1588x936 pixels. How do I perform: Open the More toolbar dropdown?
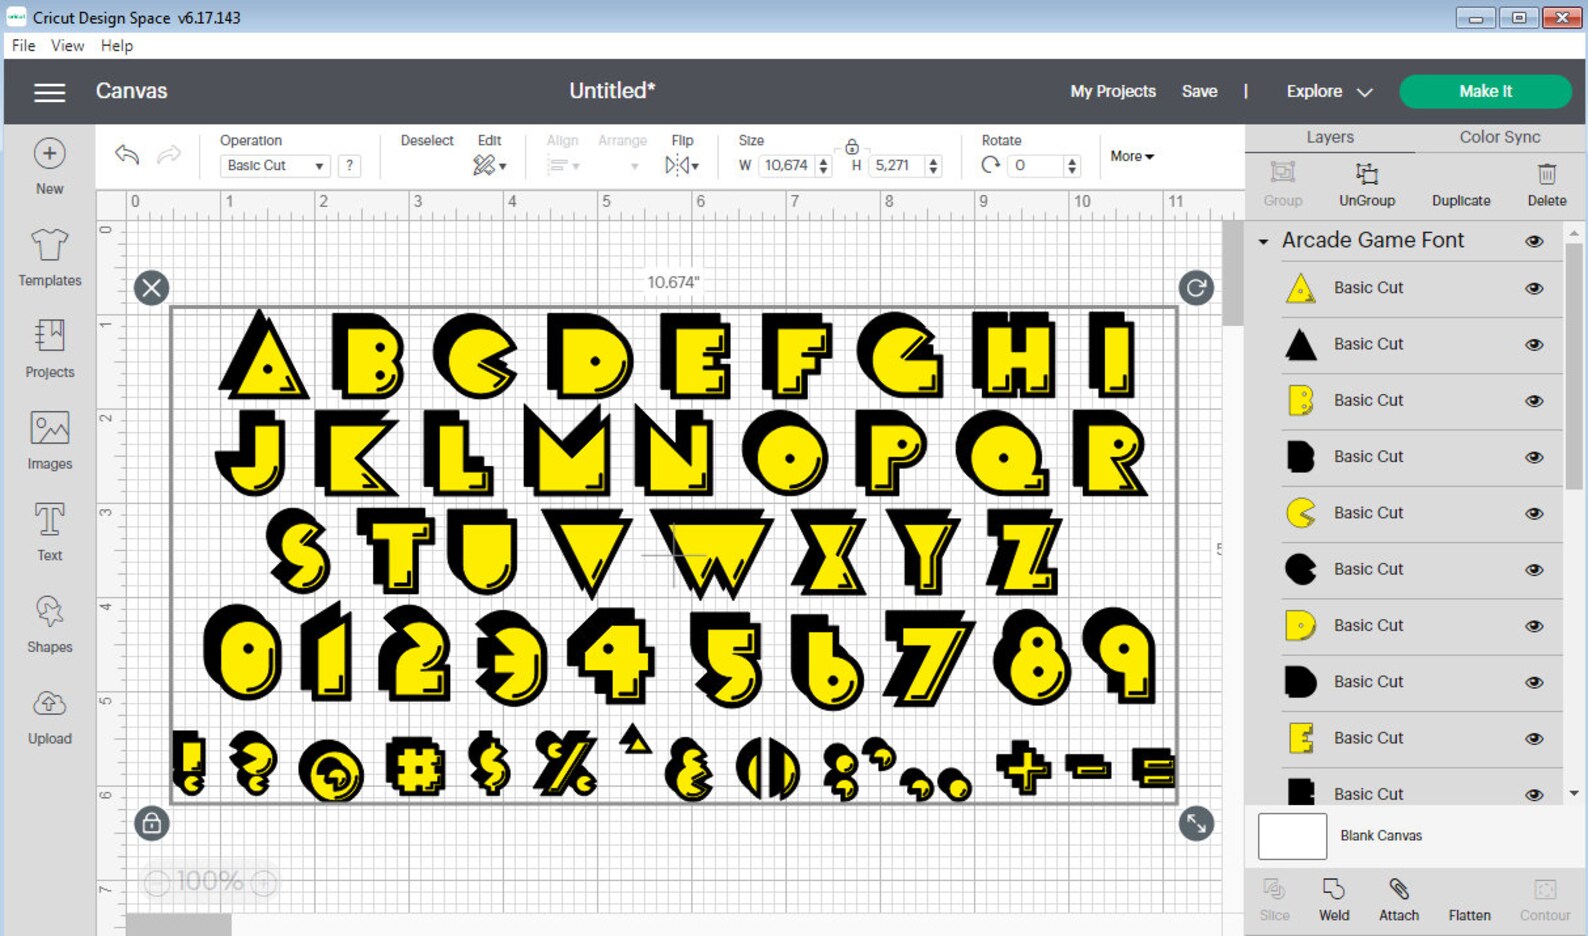(1132, 156)
